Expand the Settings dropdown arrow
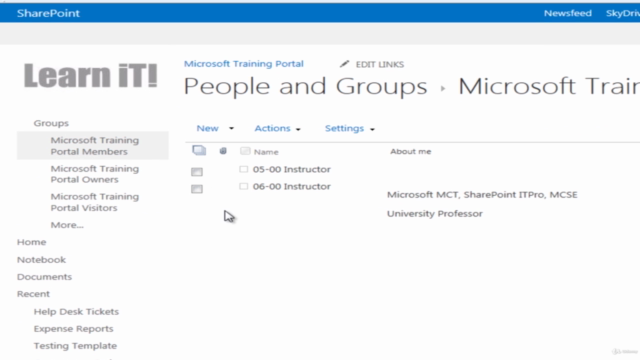Viewport: 640px width, 360px height. tap(372, 129)
